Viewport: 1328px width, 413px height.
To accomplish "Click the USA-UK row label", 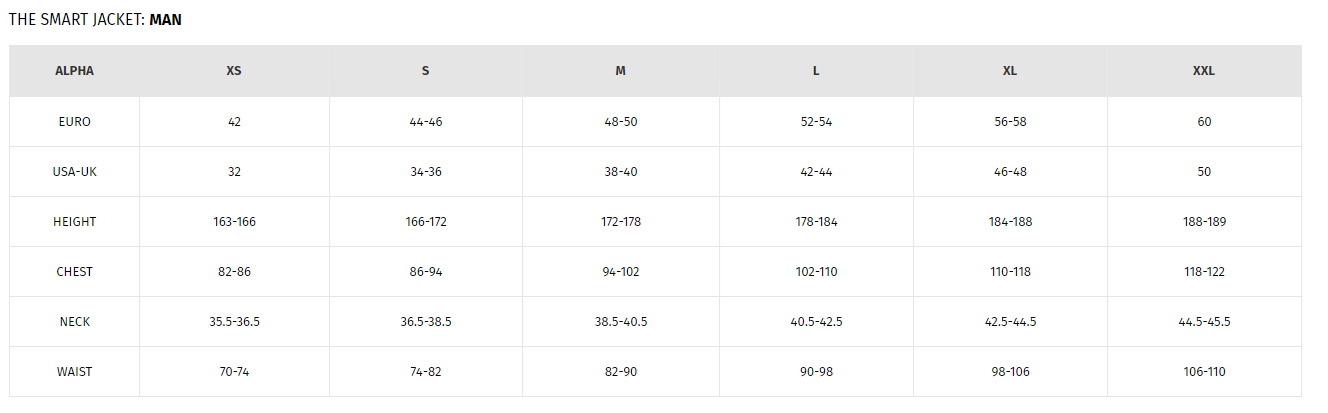I will (74, 171).
